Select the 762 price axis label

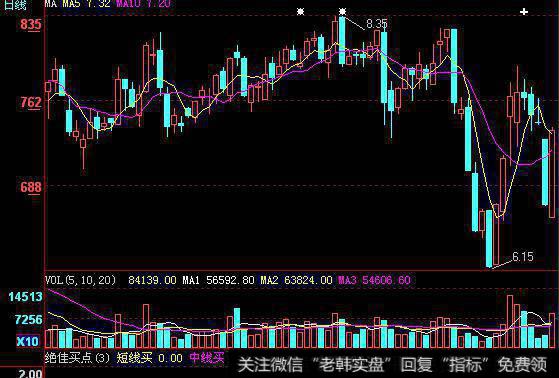point(31,103)
